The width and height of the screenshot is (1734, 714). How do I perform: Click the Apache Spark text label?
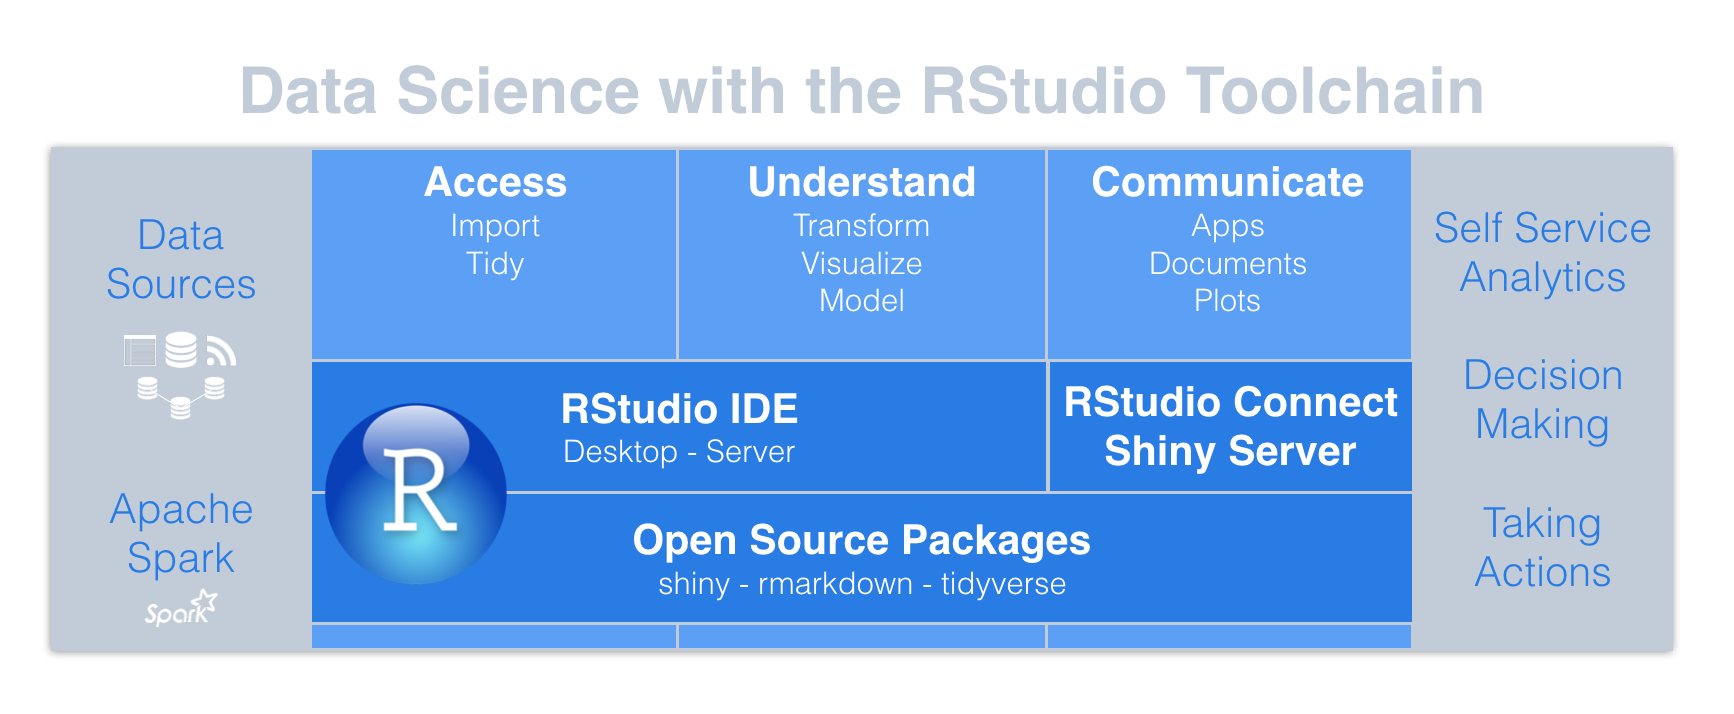tap(181, 534)
